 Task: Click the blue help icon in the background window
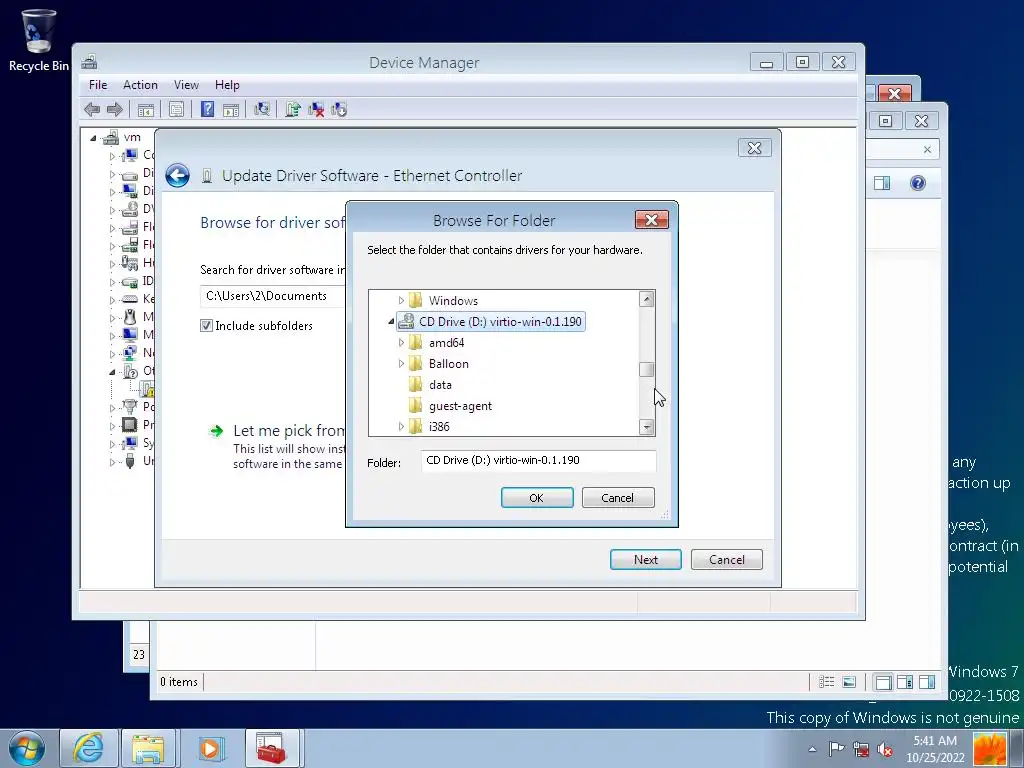[918, 183]
